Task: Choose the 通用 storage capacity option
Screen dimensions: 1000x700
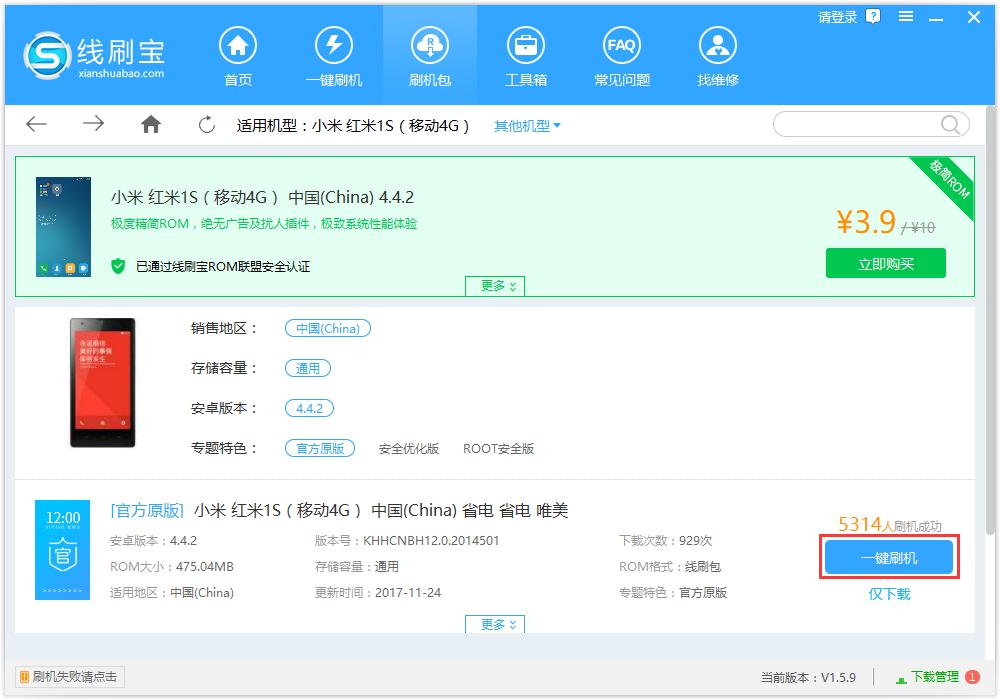Action: 307,368
